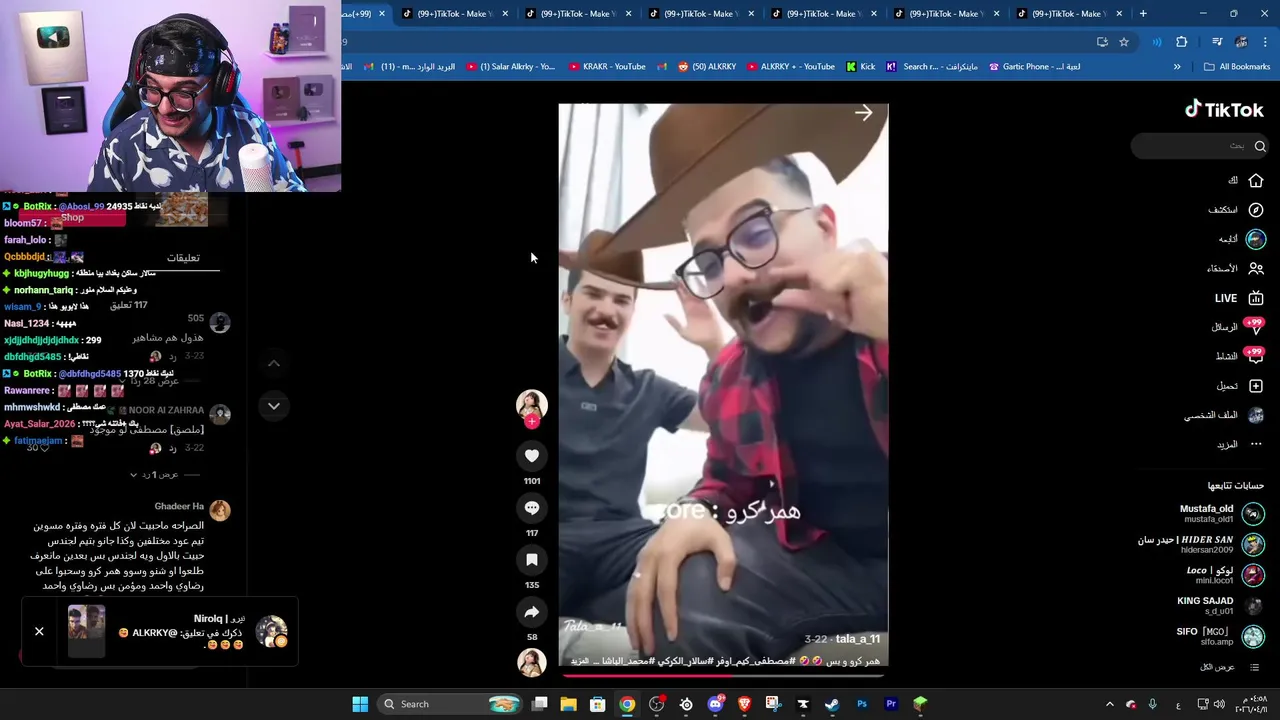Bookmark this page with star icon

1124,42
